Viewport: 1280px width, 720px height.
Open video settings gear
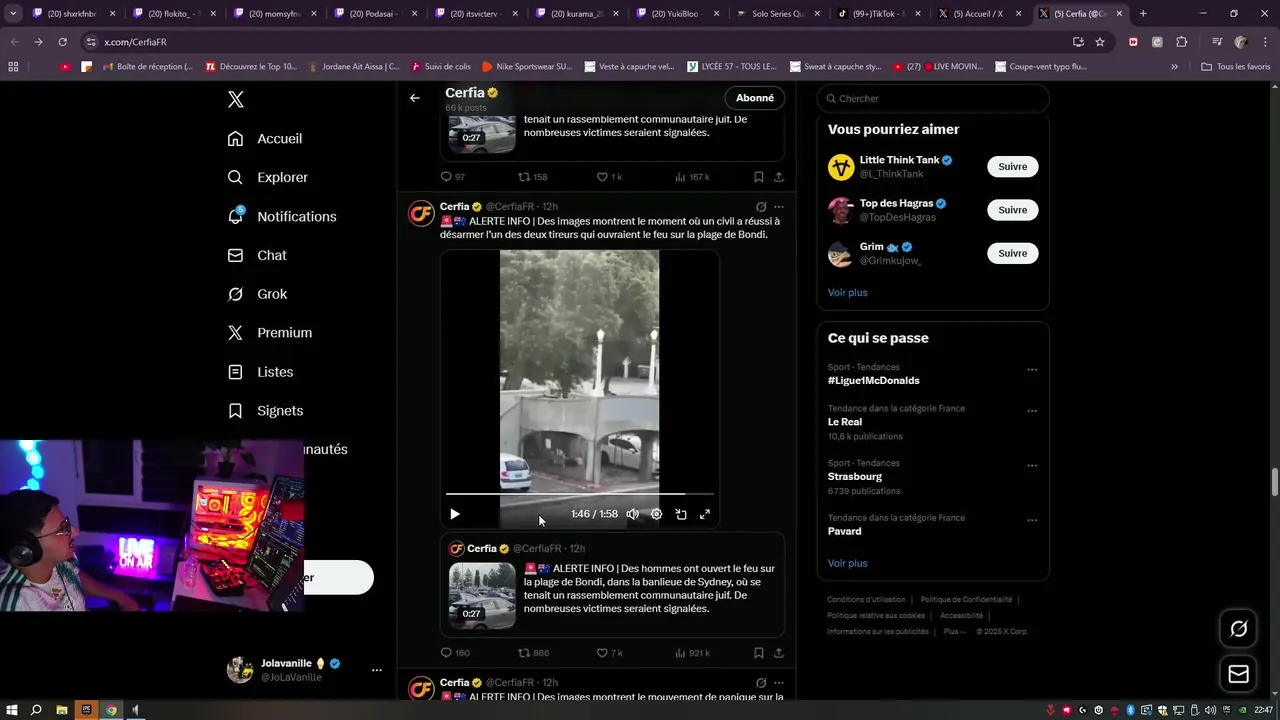[x=656, y=514]
